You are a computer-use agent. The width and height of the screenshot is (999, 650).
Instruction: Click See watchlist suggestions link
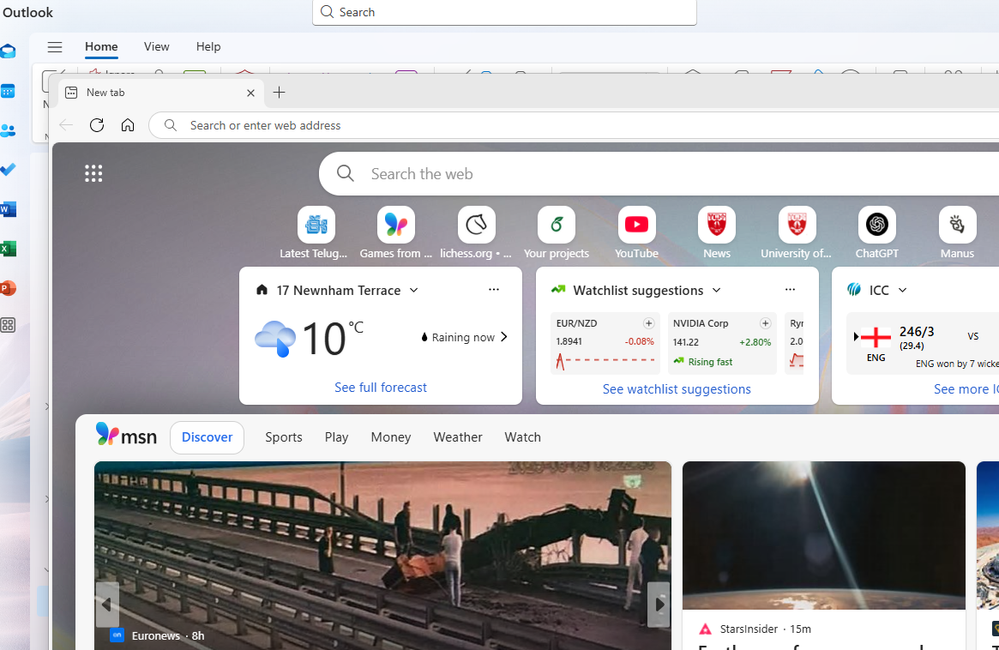coord(677,389)
